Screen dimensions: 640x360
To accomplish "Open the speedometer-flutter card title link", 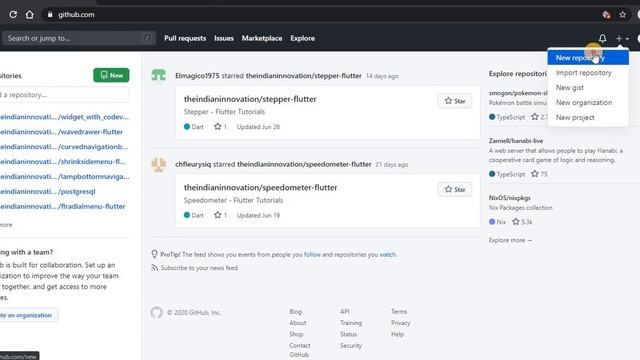I will [260, 187].
